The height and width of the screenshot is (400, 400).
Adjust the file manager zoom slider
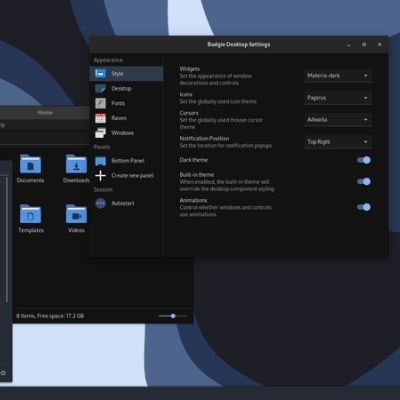coord(173,316)
